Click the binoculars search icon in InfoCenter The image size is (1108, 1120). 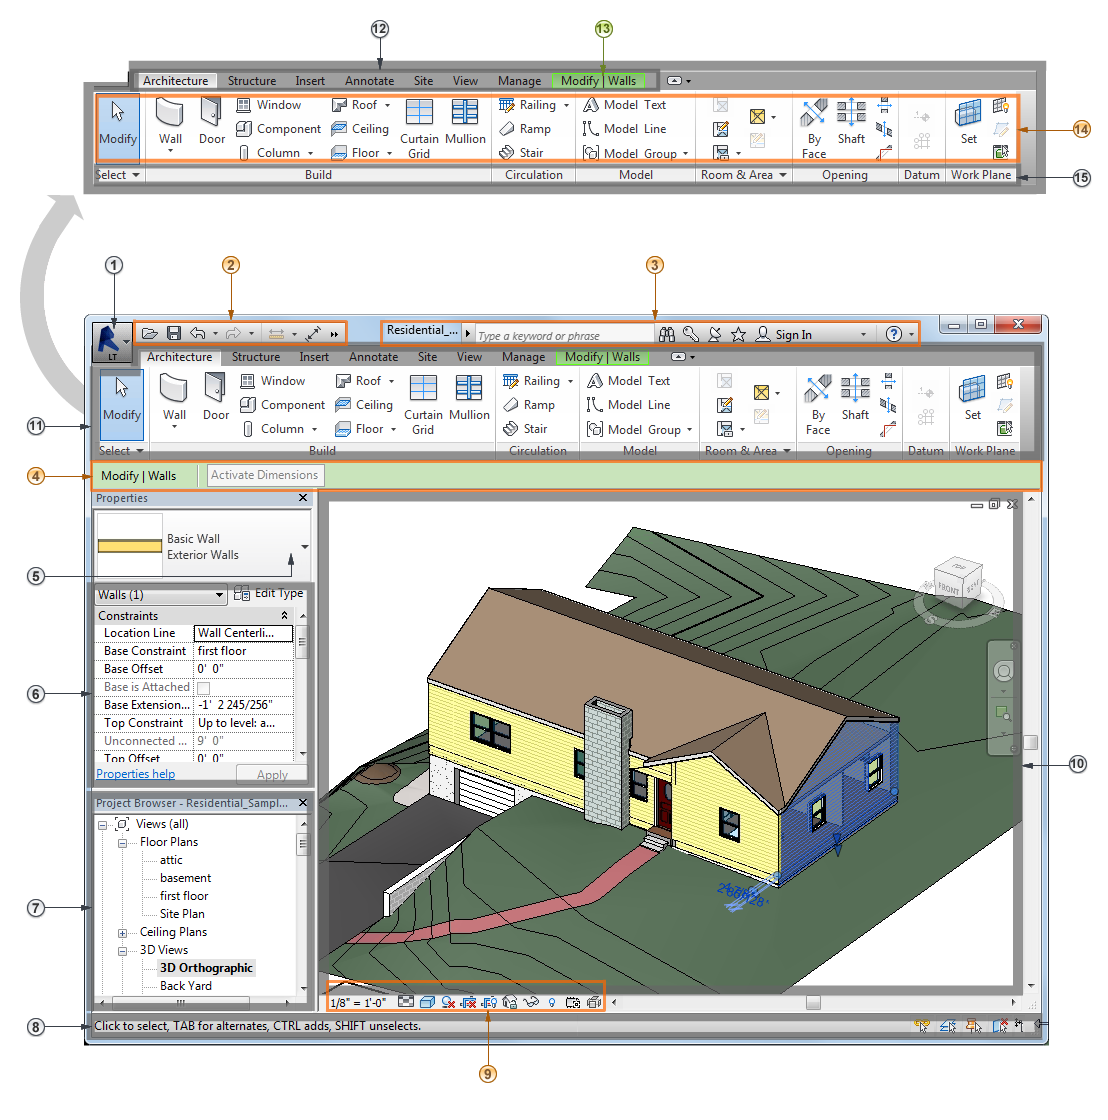(667, 334)
